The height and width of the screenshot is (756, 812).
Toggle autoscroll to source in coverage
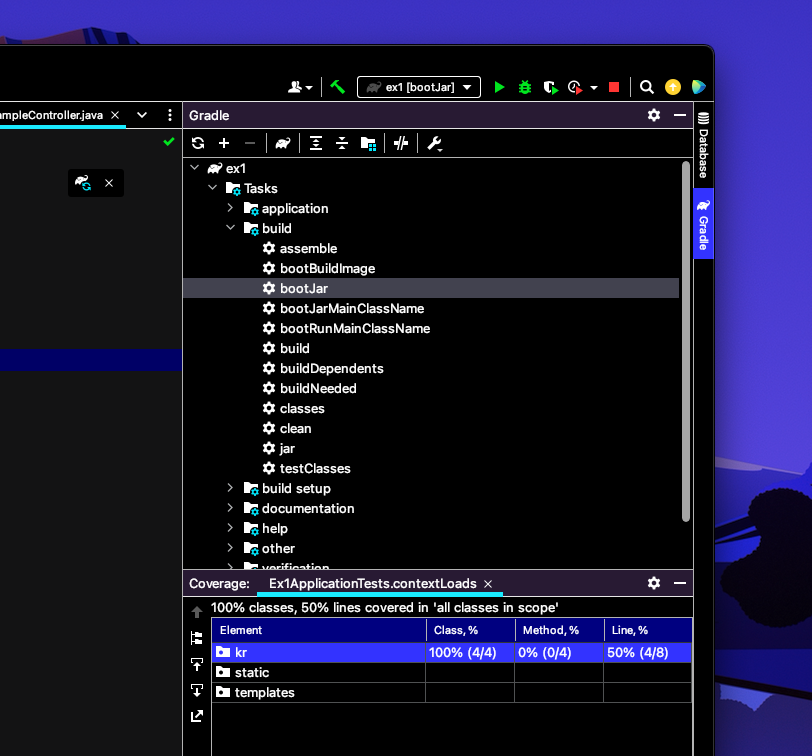[x=197, y=664]
